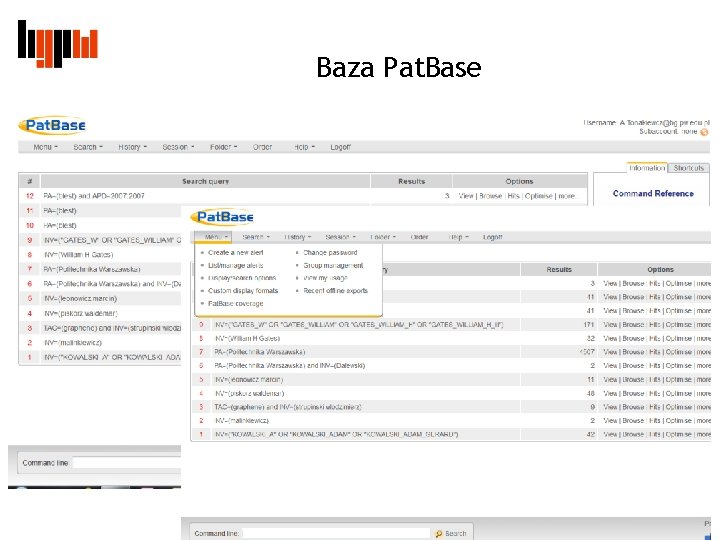Viewport: 720px width, 540px height.
Task: Click View in the front window's William H Gates row
Action: [610, 338]
